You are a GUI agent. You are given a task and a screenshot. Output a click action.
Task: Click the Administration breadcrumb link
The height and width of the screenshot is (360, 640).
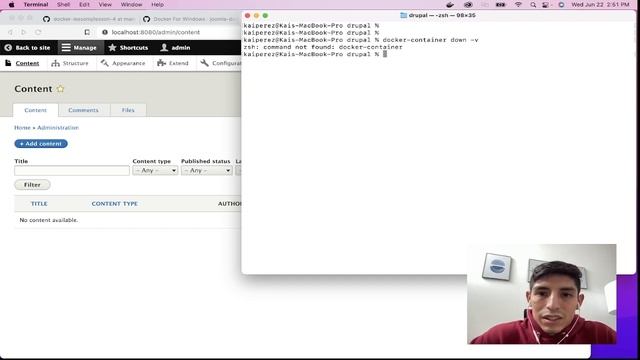tap(58, 128)
